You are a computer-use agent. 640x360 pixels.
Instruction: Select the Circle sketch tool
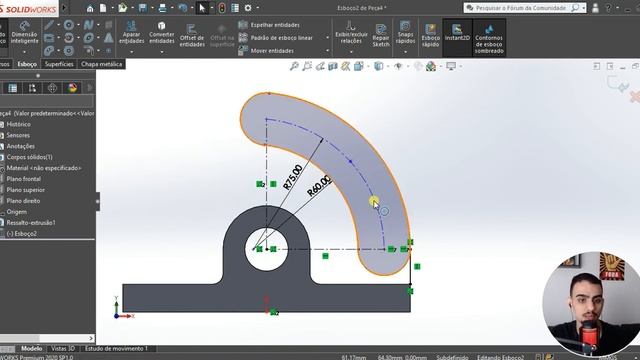[x=69, y=25]
